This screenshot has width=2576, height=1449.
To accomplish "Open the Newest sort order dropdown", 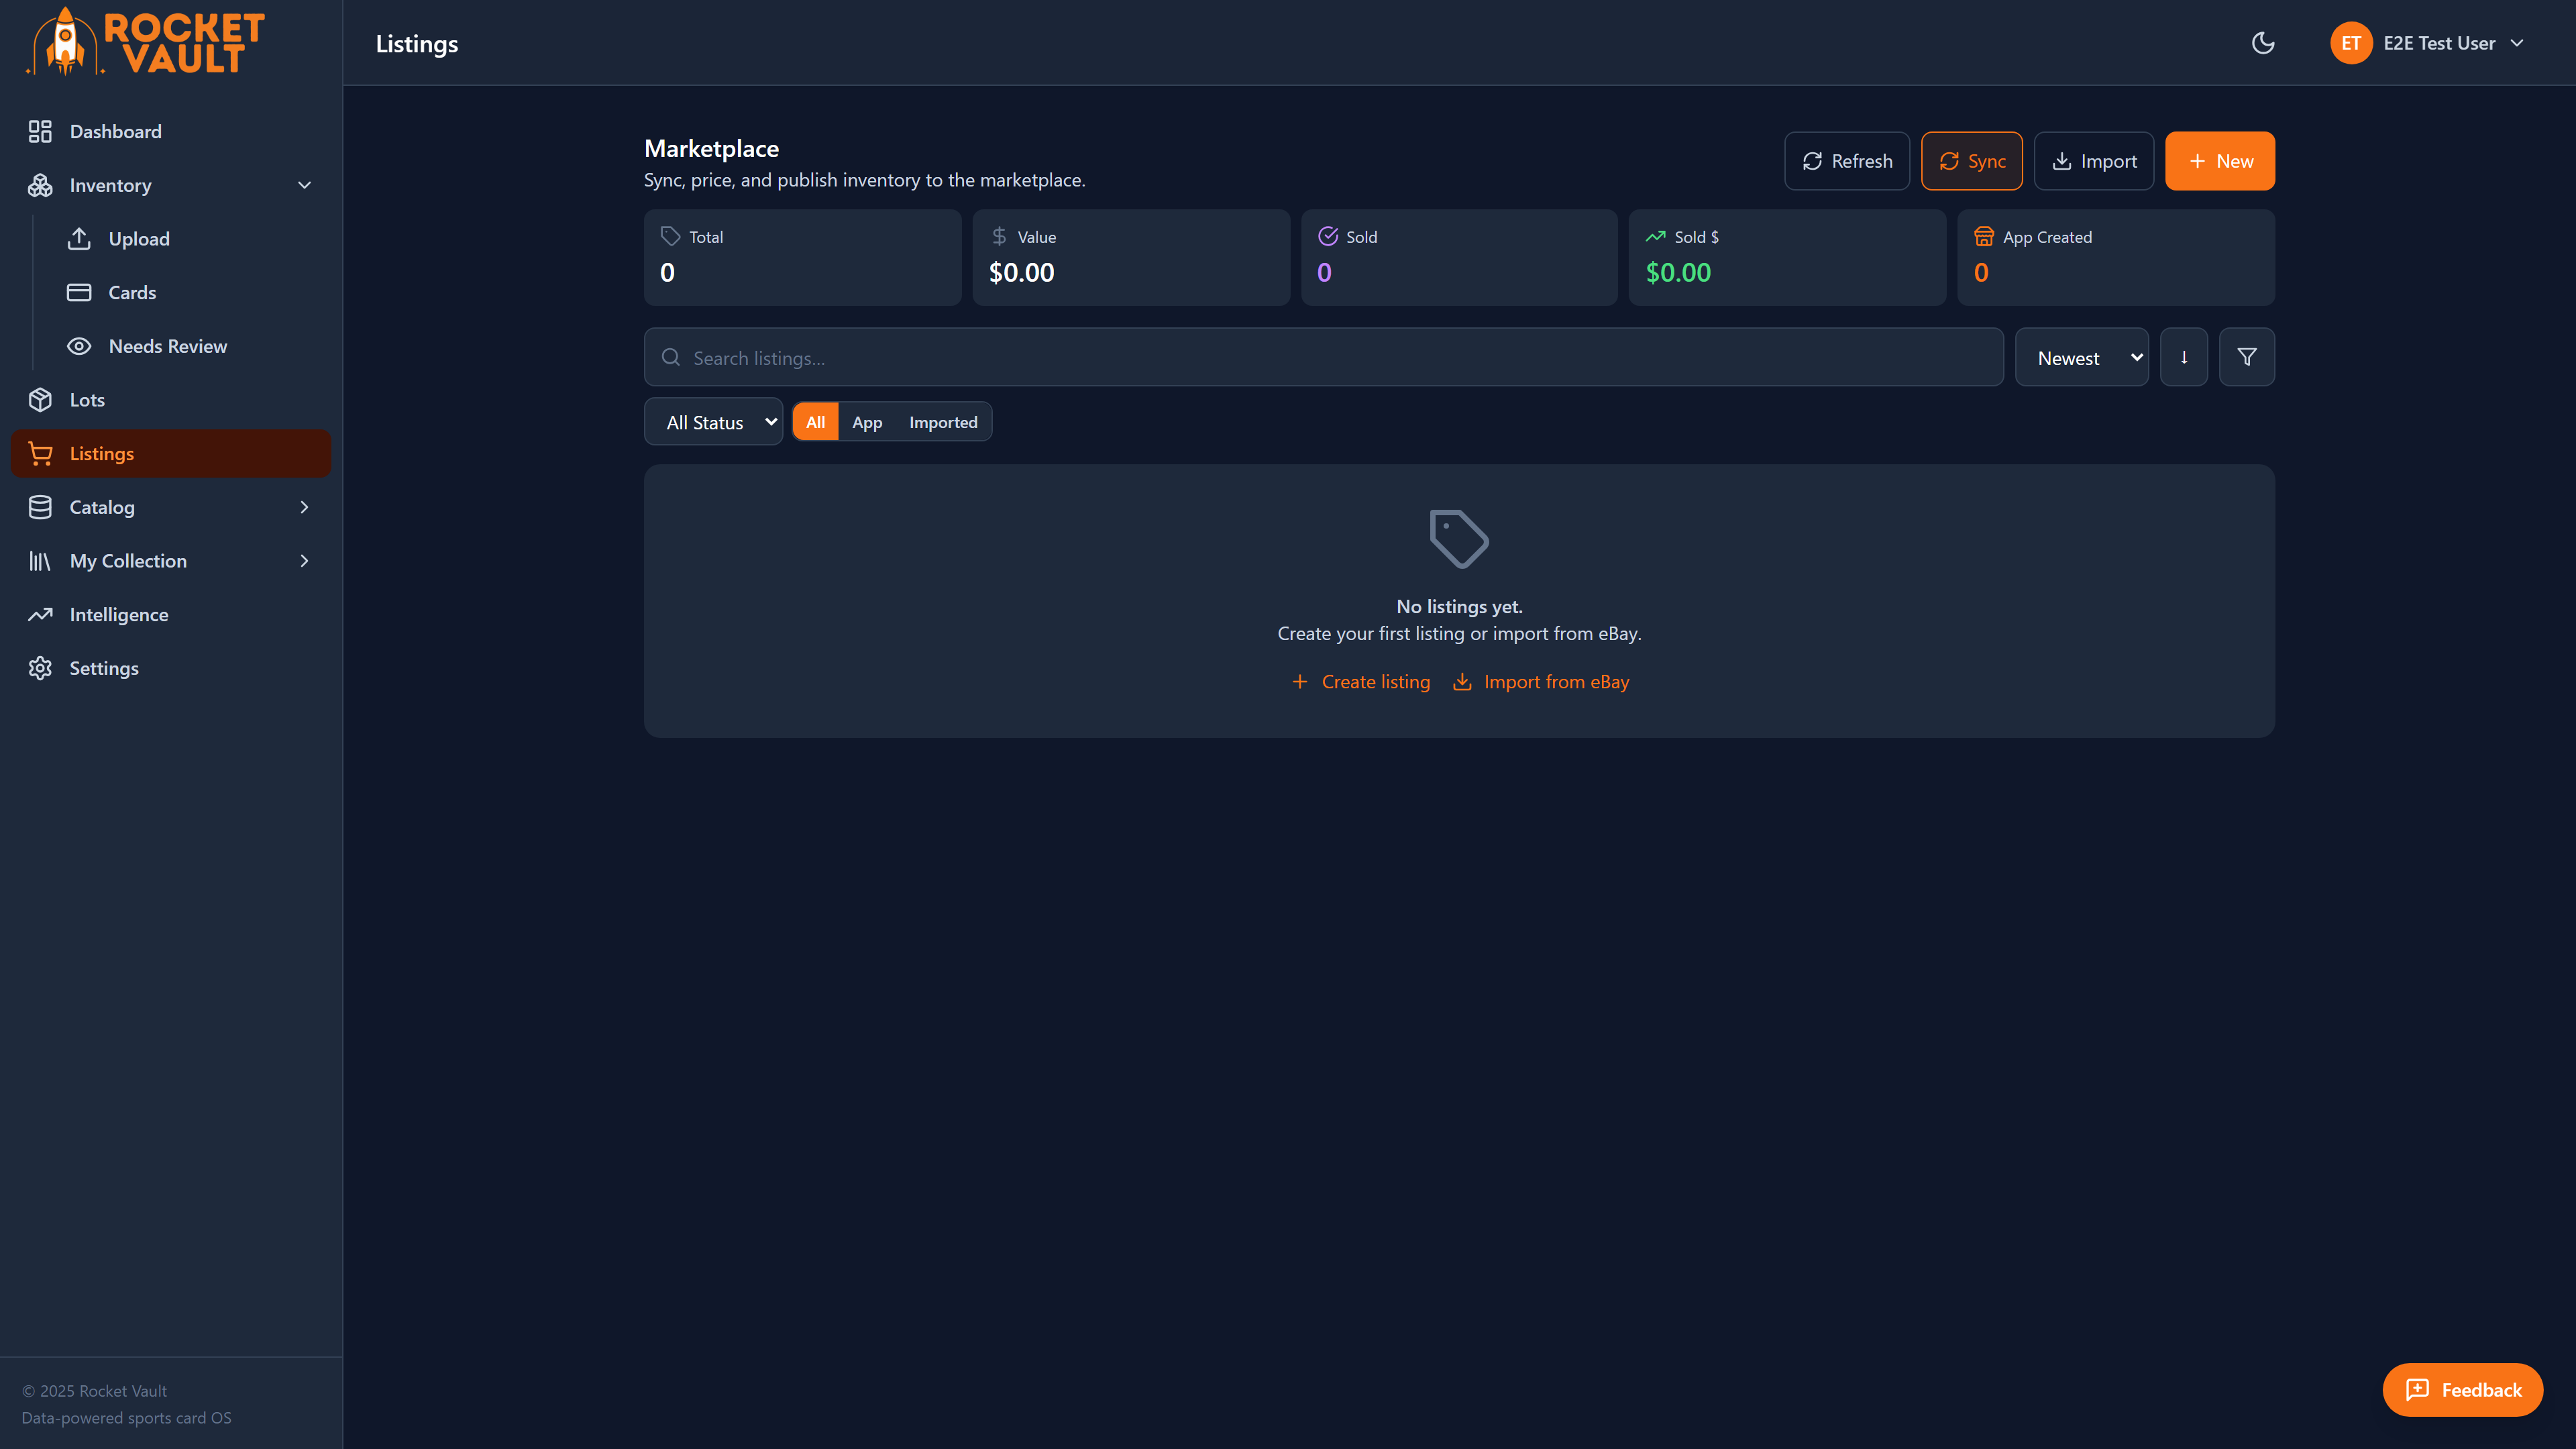I will [x=2082, y=356].
